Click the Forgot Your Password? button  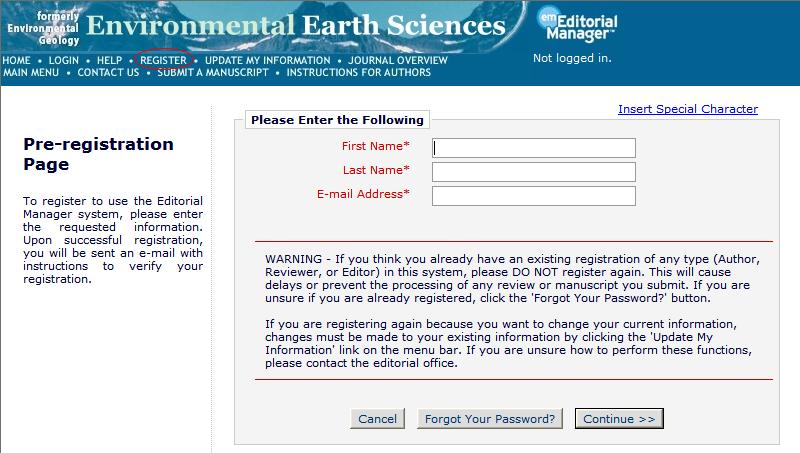491,419
